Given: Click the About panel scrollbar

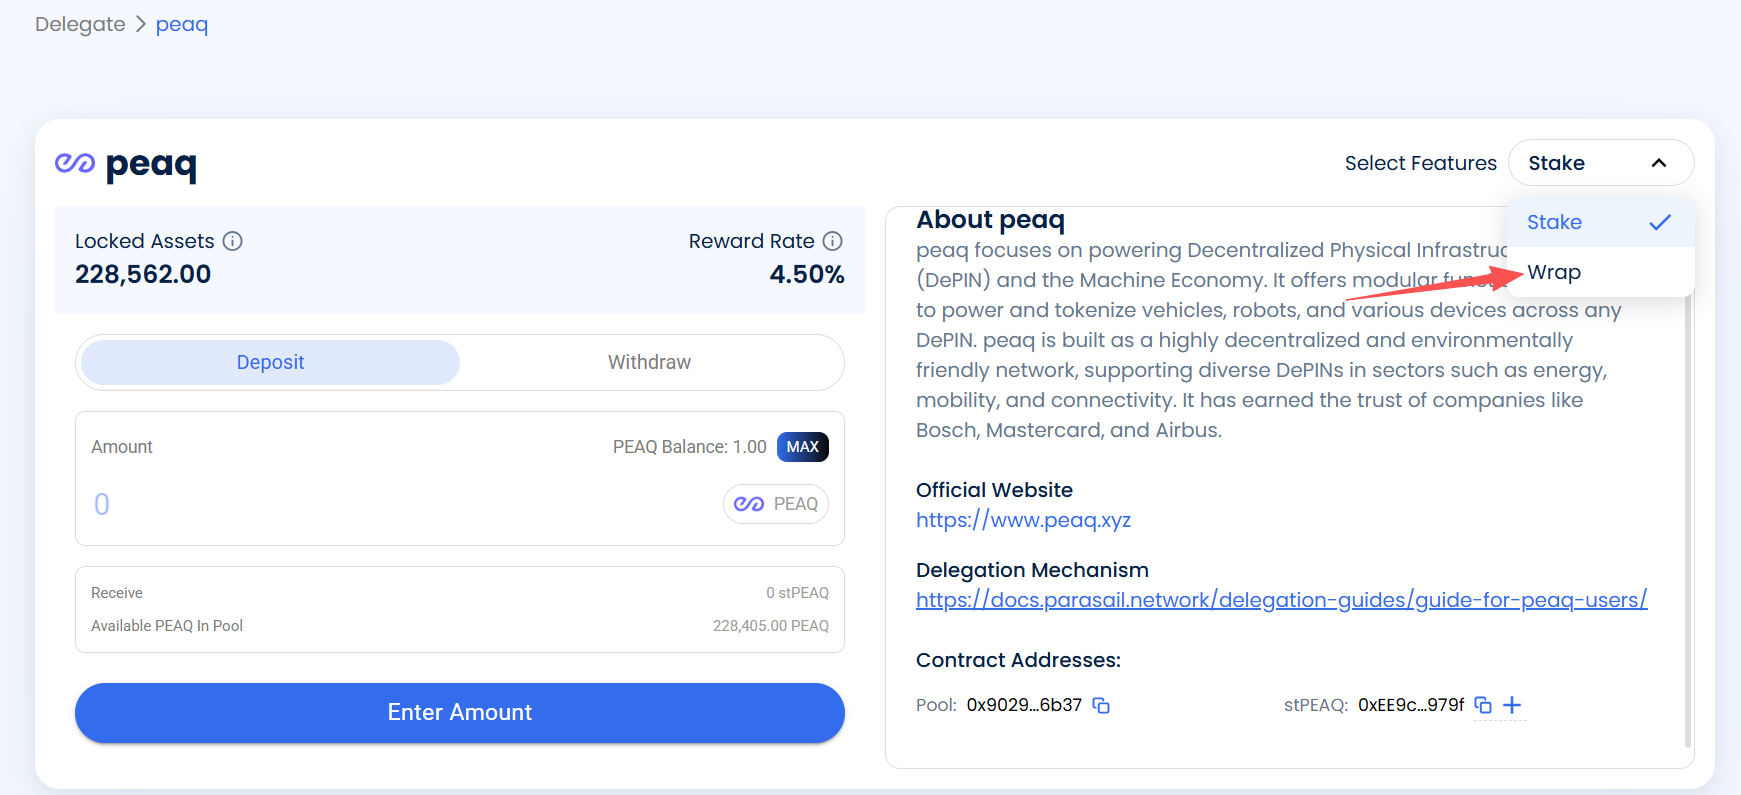Looking at the screenshot, I should tap(1688, 520).
